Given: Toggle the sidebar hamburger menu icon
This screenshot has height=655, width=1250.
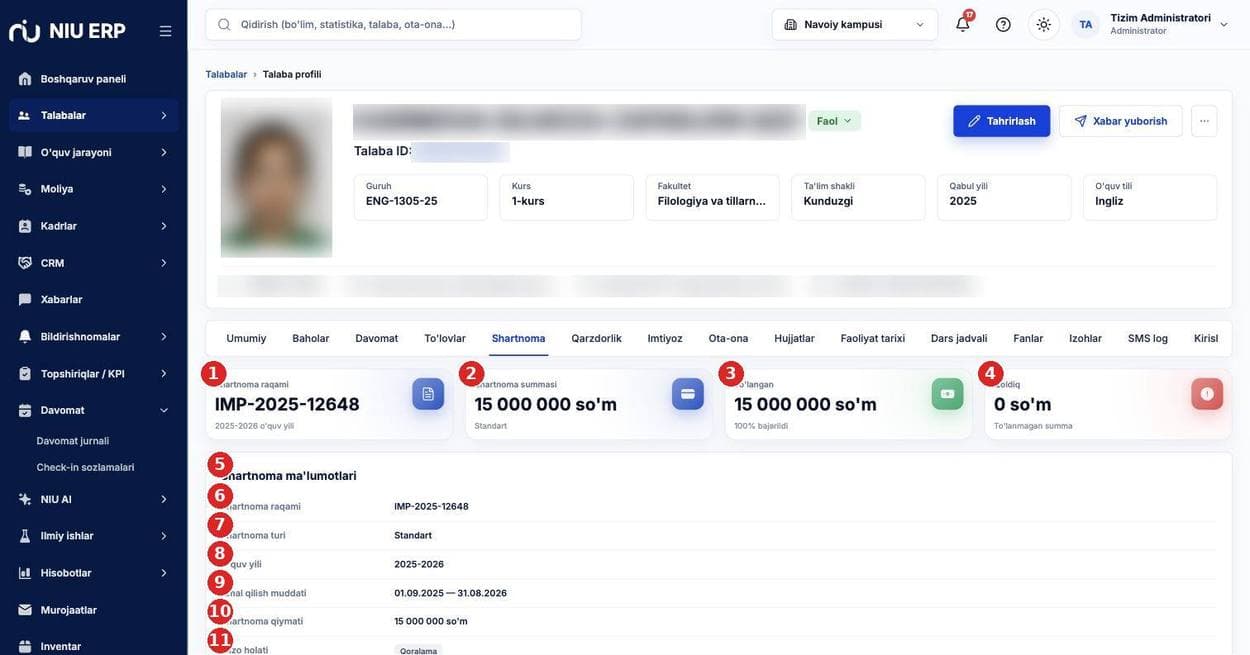Looking at the screenshot, I should [165, 31].
